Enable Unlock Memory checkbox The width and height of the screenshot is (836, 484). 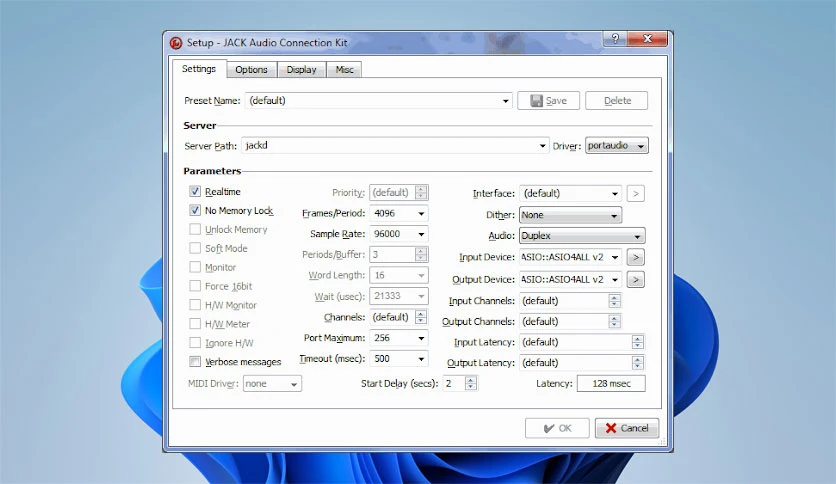(195, 229)
